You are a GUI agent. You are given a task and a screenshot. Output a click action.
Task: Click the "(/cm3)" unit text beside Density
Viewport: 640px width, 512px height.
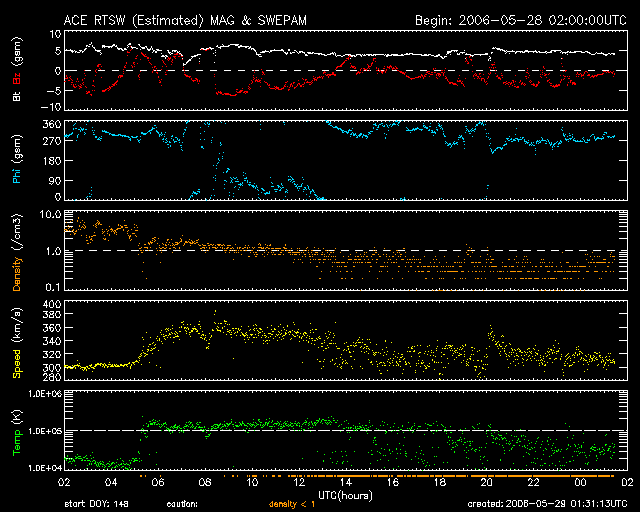[17, 232]
